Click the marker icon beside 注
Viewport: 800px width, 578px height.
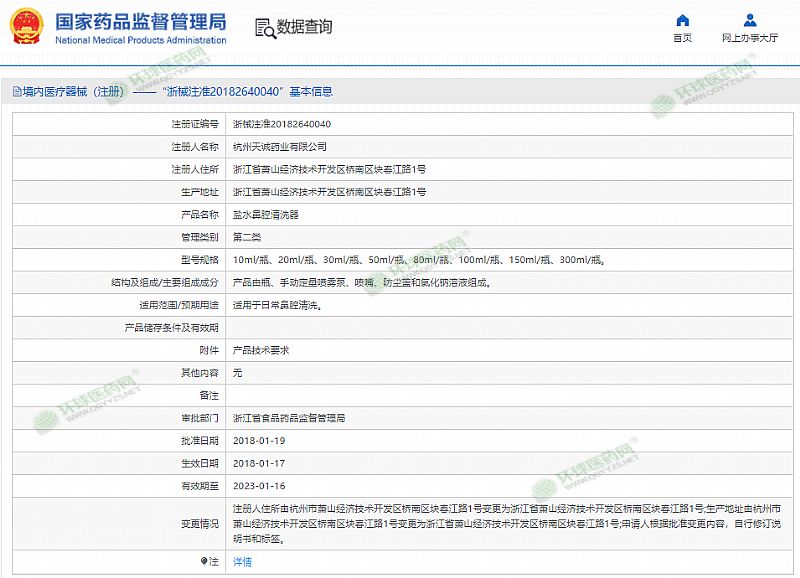pyautogui.click(x=204, y=562)
